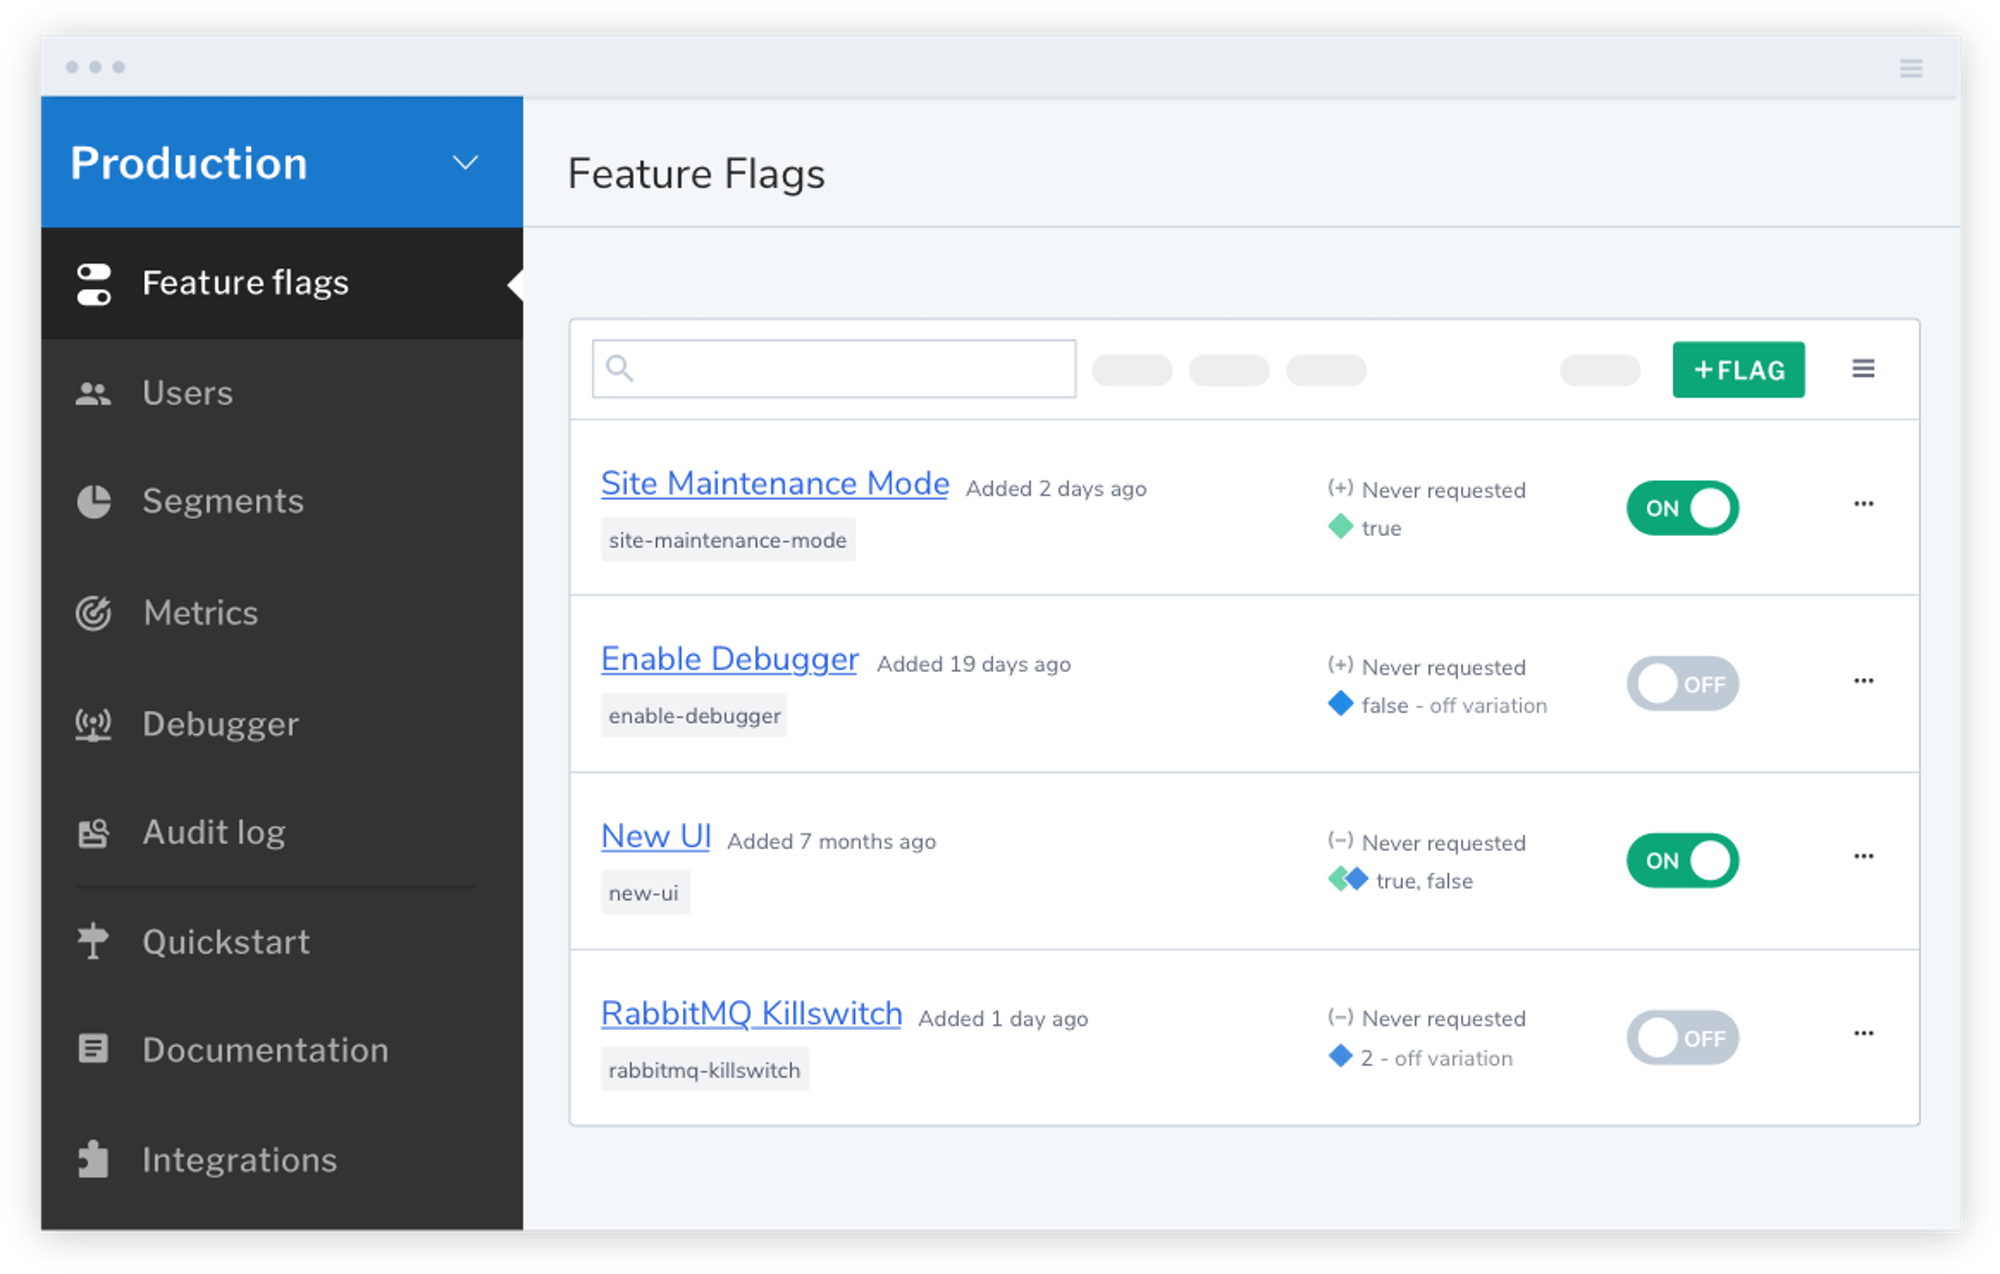
Task: Open the New UI flag details
Action: pos(655,835)
